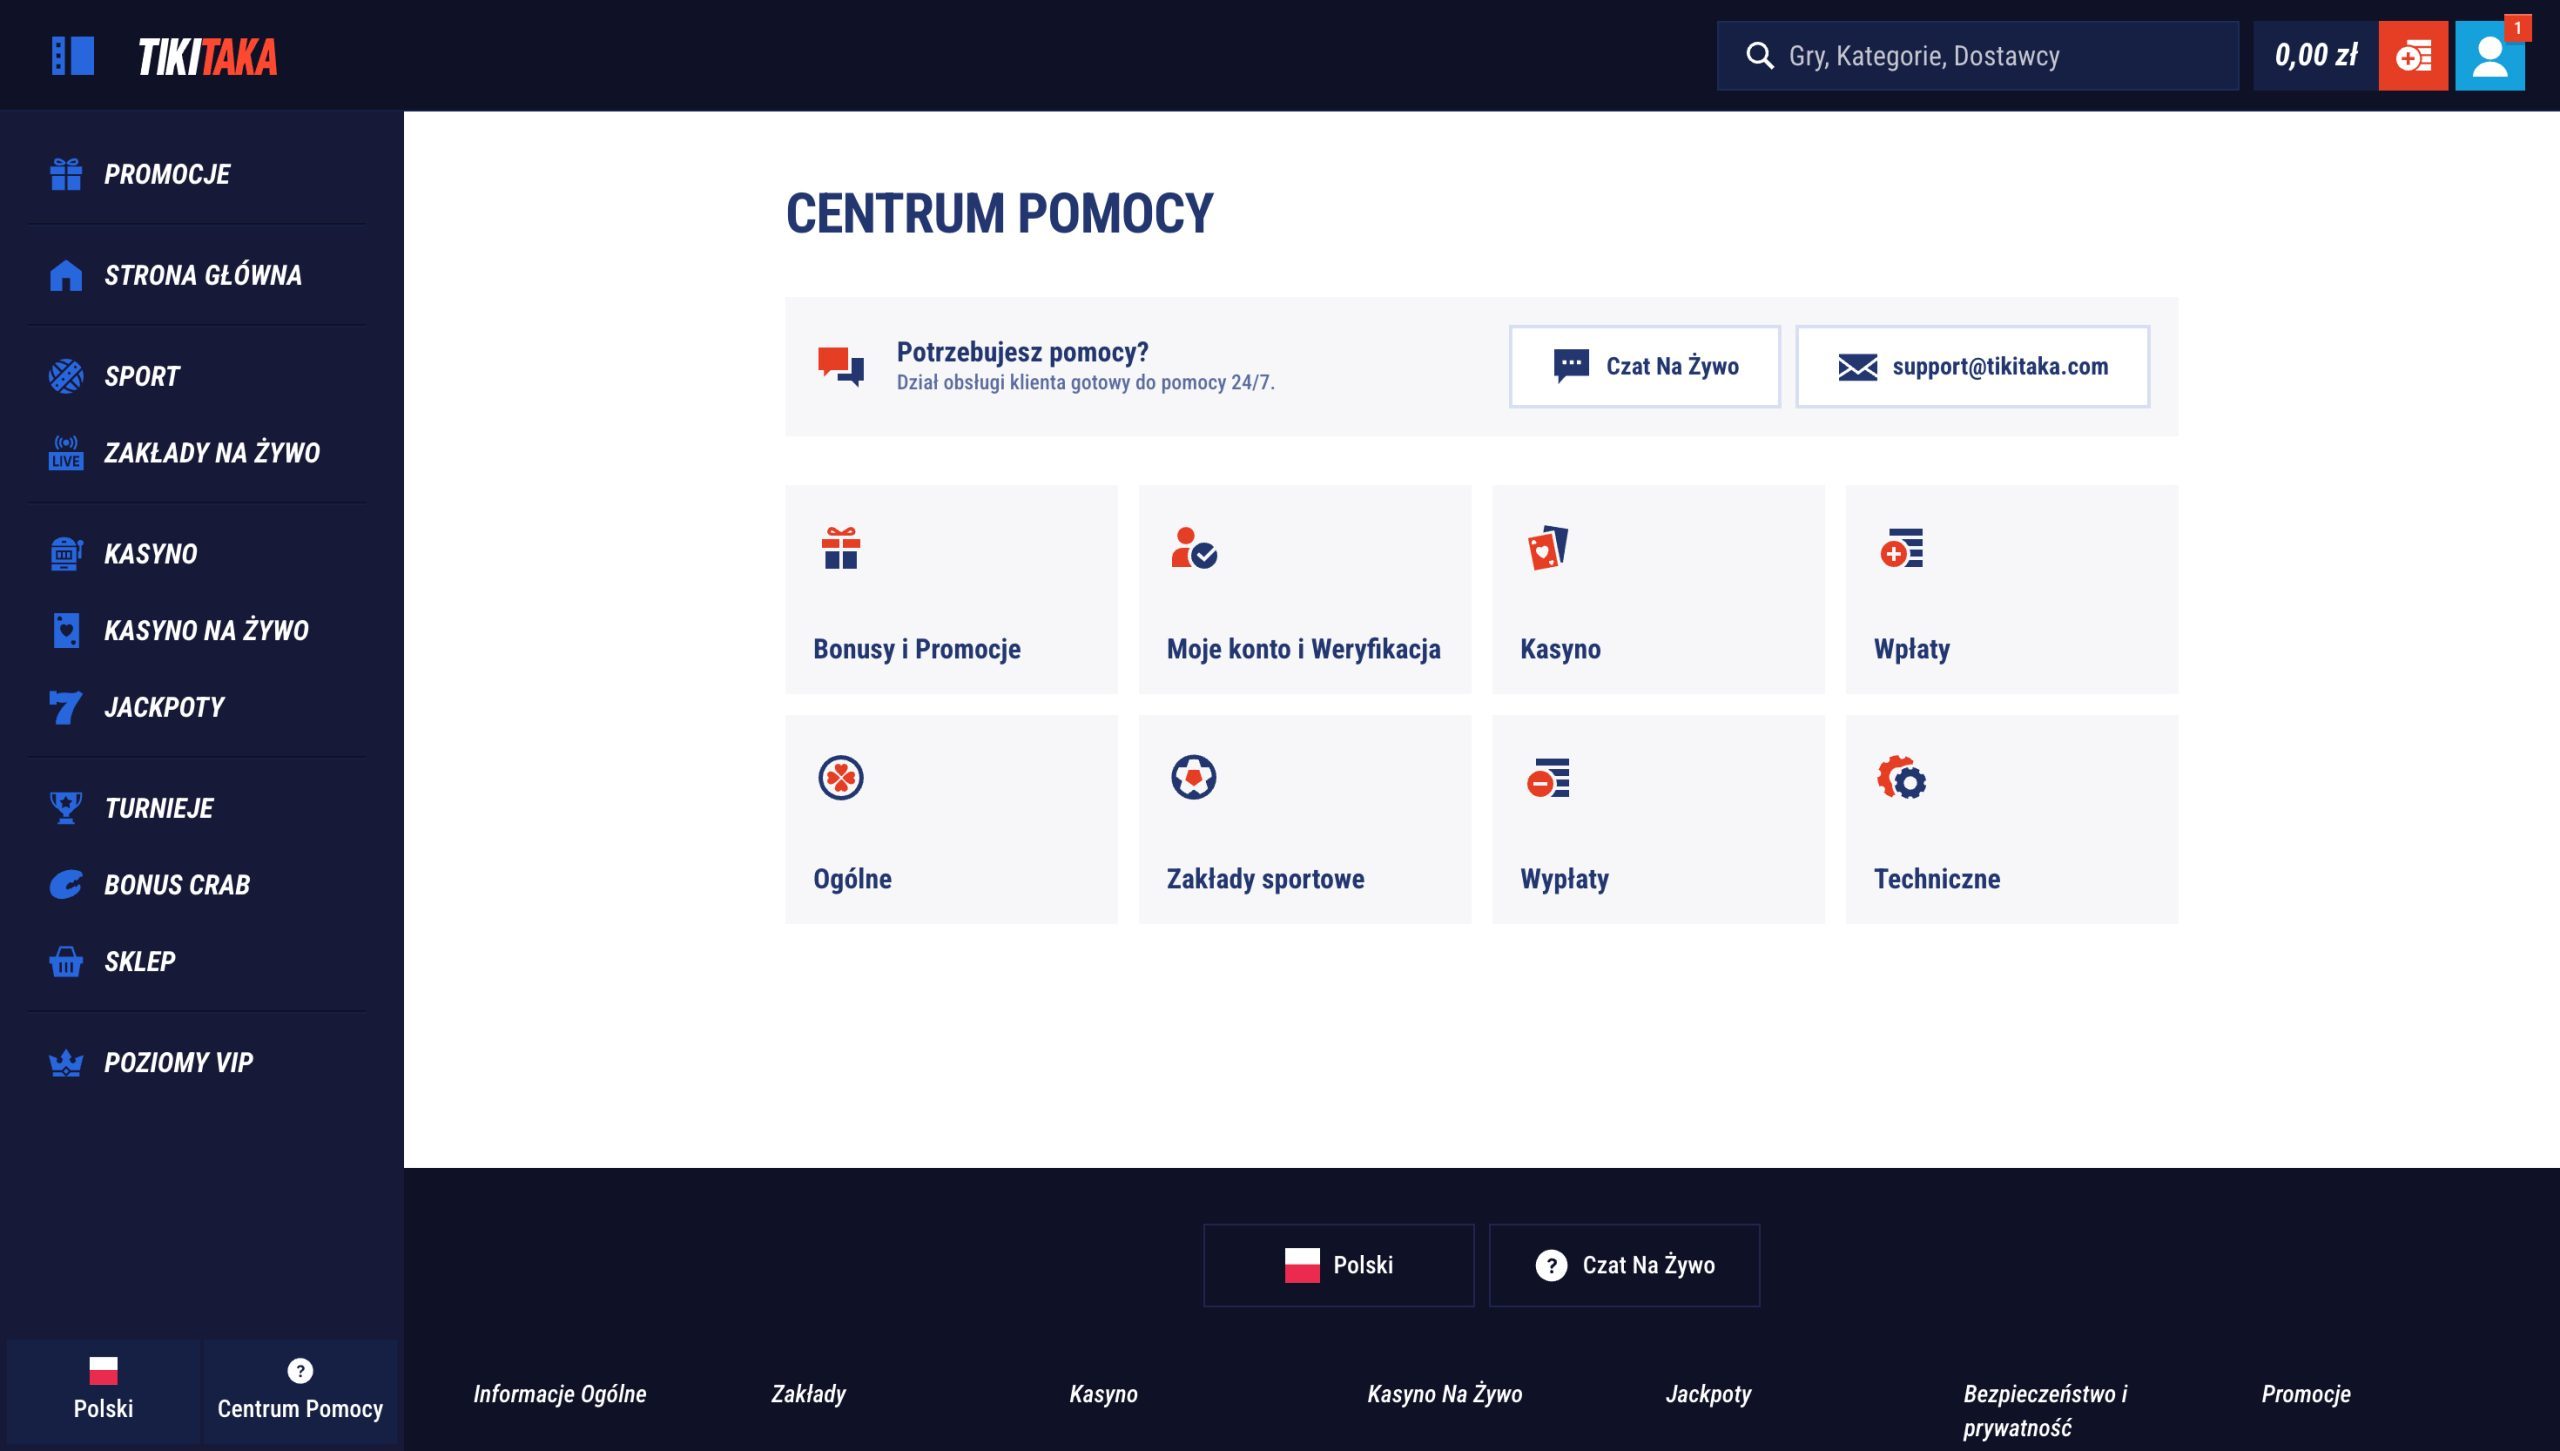2560x1451 pixels.
Task: Click the Sklep basket icon
Action: pos(66,961)
